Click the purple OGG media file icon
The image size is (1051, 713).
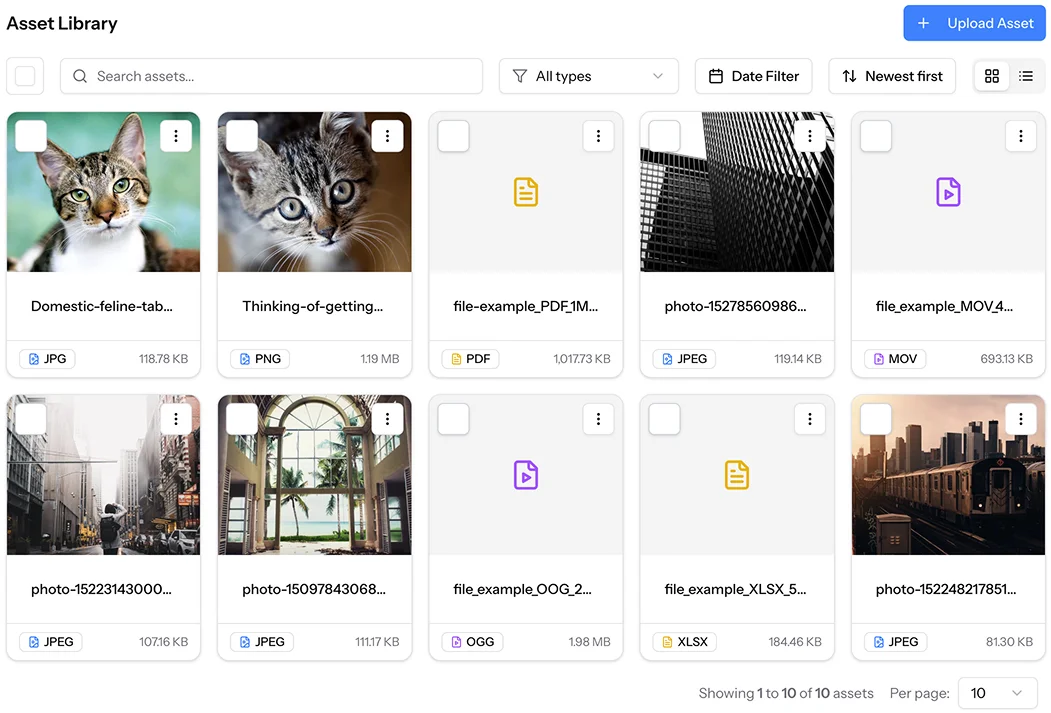coord(526,475)
